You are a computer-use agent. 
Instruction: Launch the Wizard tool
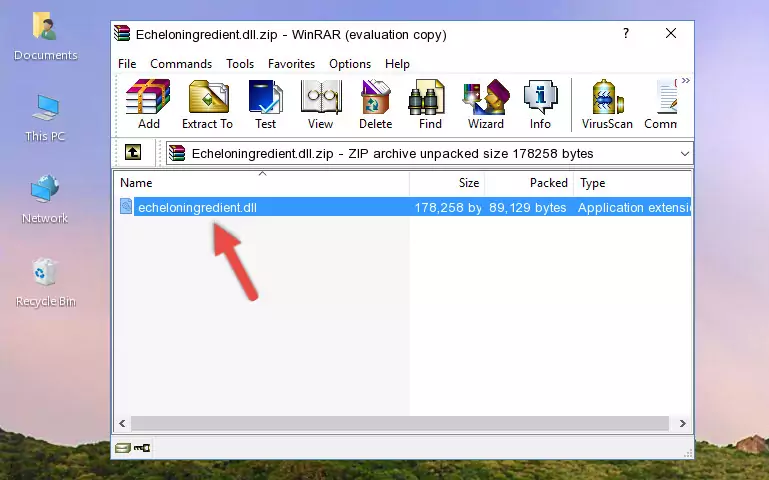(486, 104)
